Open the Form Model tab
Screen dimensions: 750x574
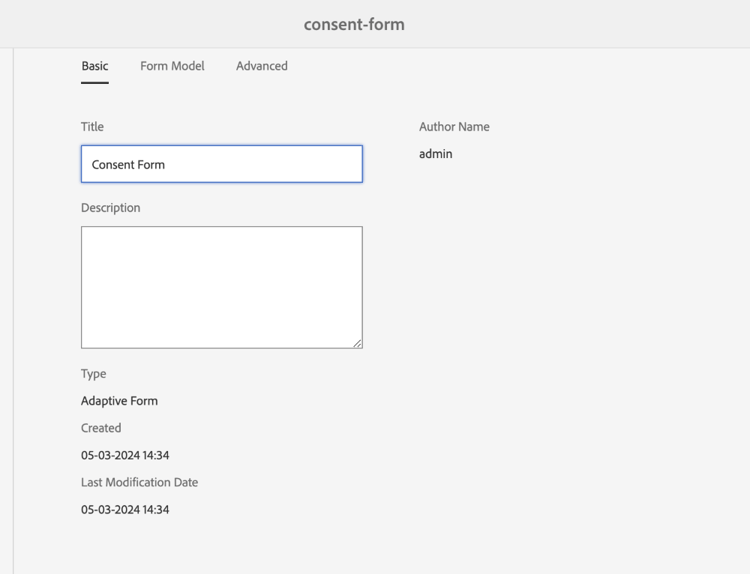click(172, 66)
